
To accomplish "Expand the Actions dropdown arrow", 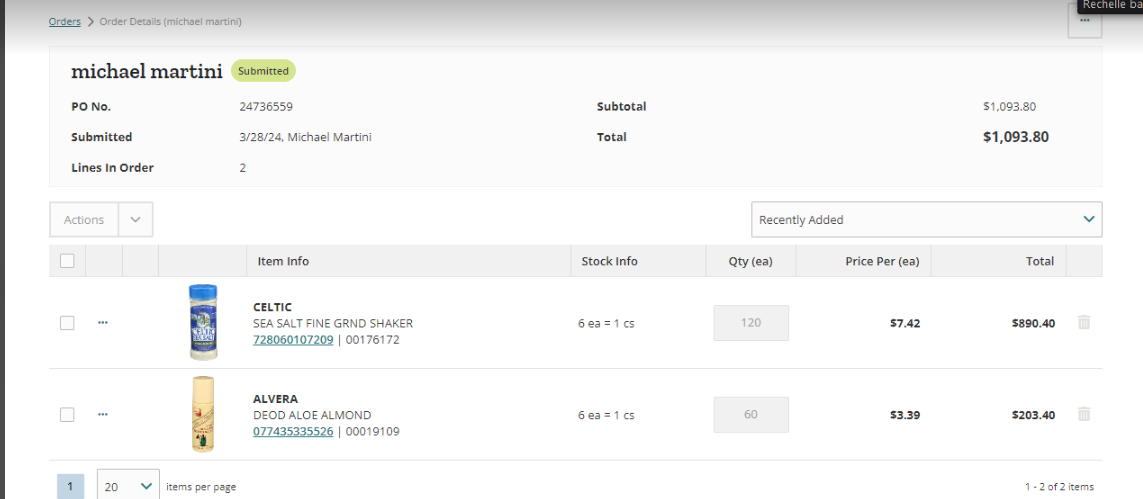I will pos(136,219).
